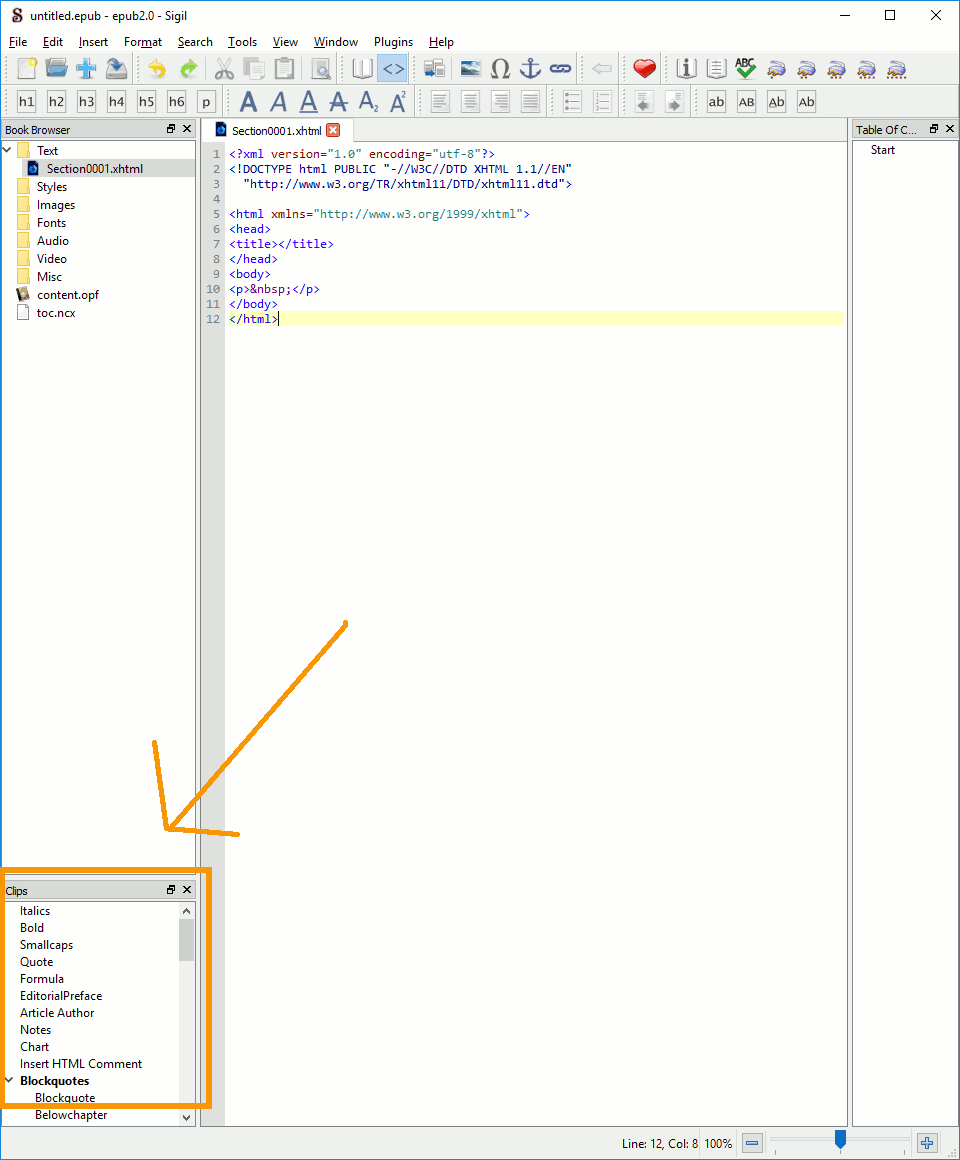960x1160 pixels.
Task: Run spellcheck with ABC checkmark icon
Action: tap(746, 69)
